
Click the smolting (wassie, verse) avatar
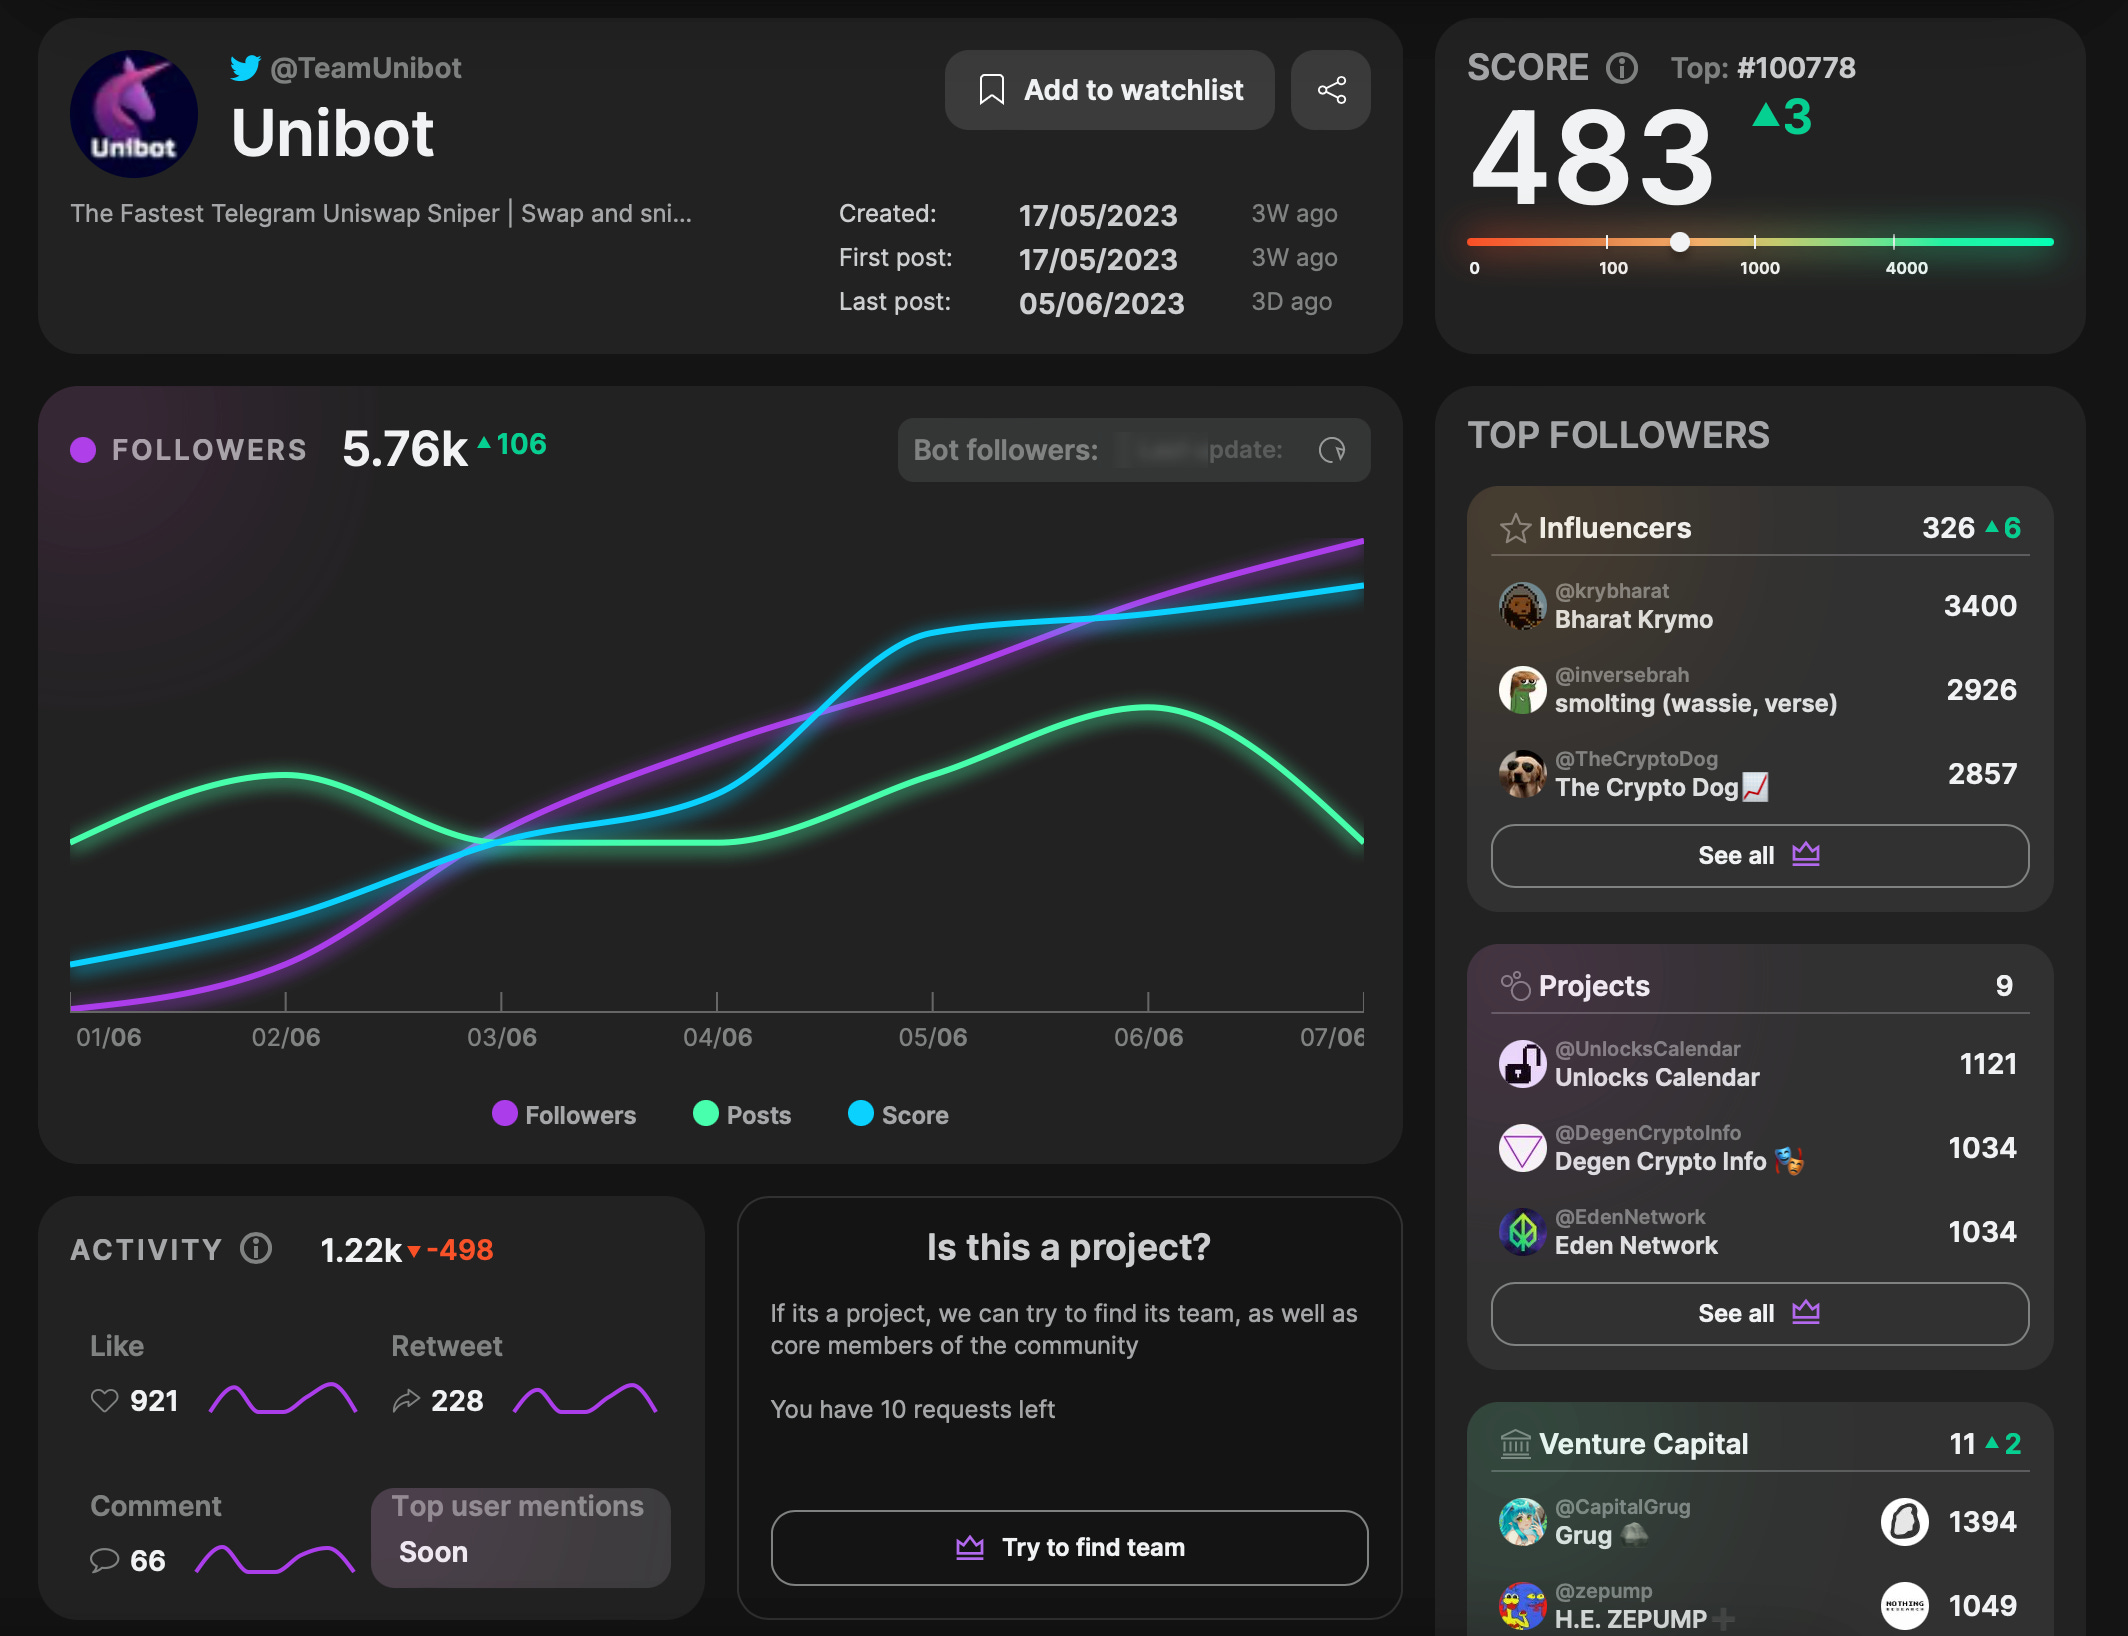[x=1523, y=690]
